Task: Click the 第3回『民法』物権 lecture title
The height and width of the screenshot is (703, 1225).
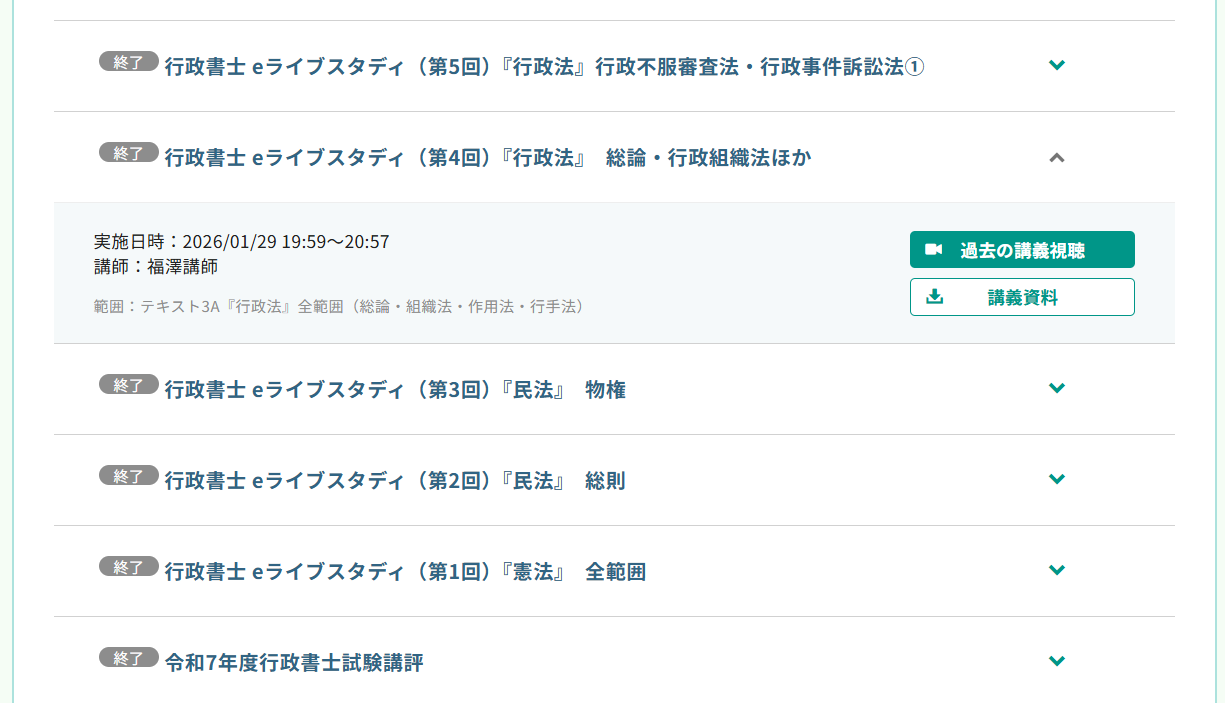Action: click(395, 390)
